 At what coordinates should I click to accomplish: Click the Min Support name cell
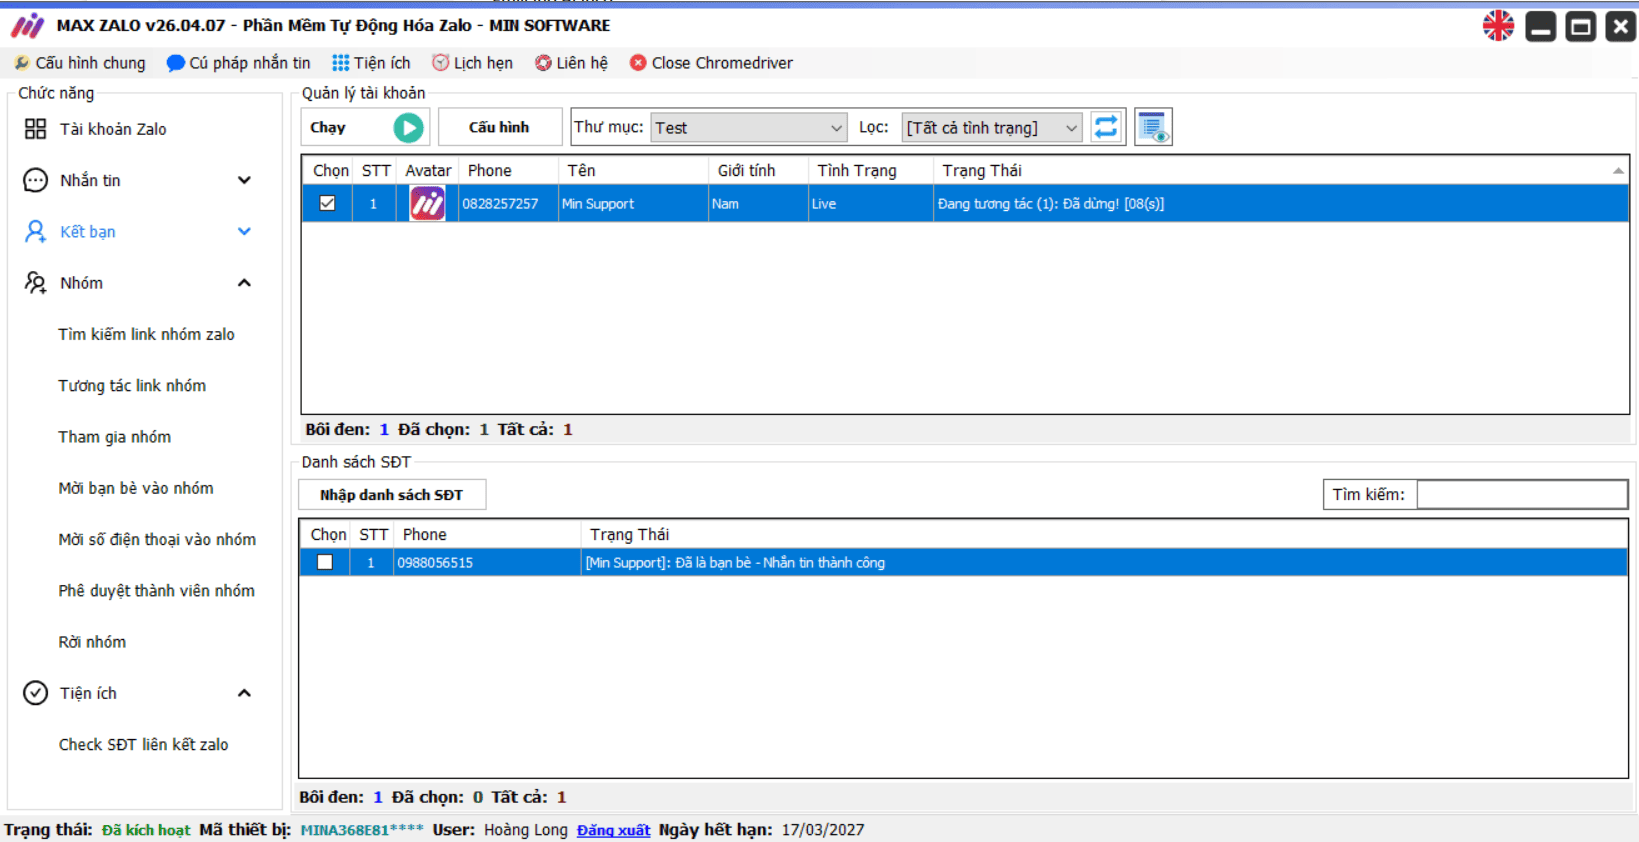[633, 204]
